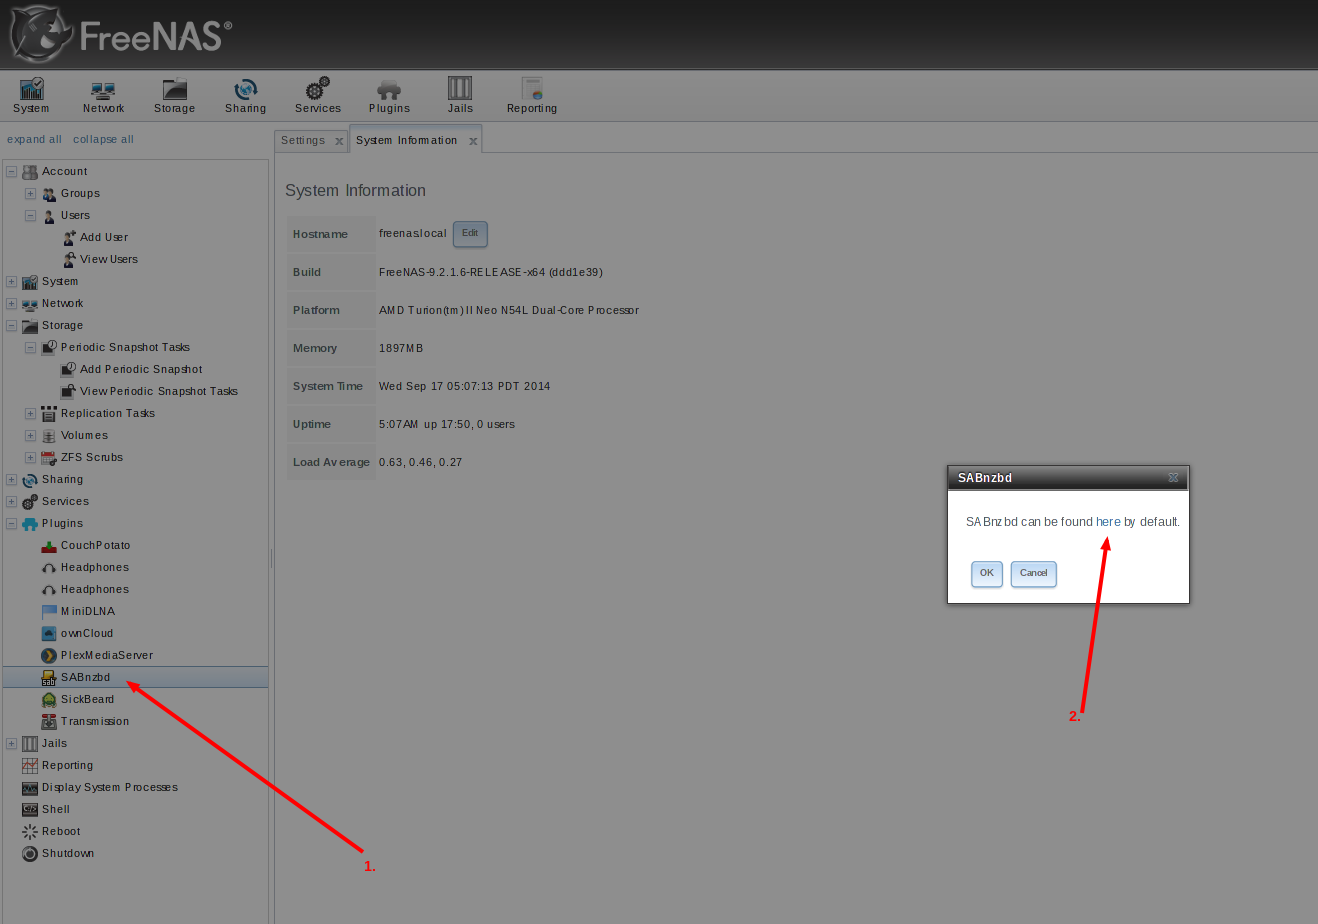Click the Add User icon
1318x924 pixels.
coord(69,238)
